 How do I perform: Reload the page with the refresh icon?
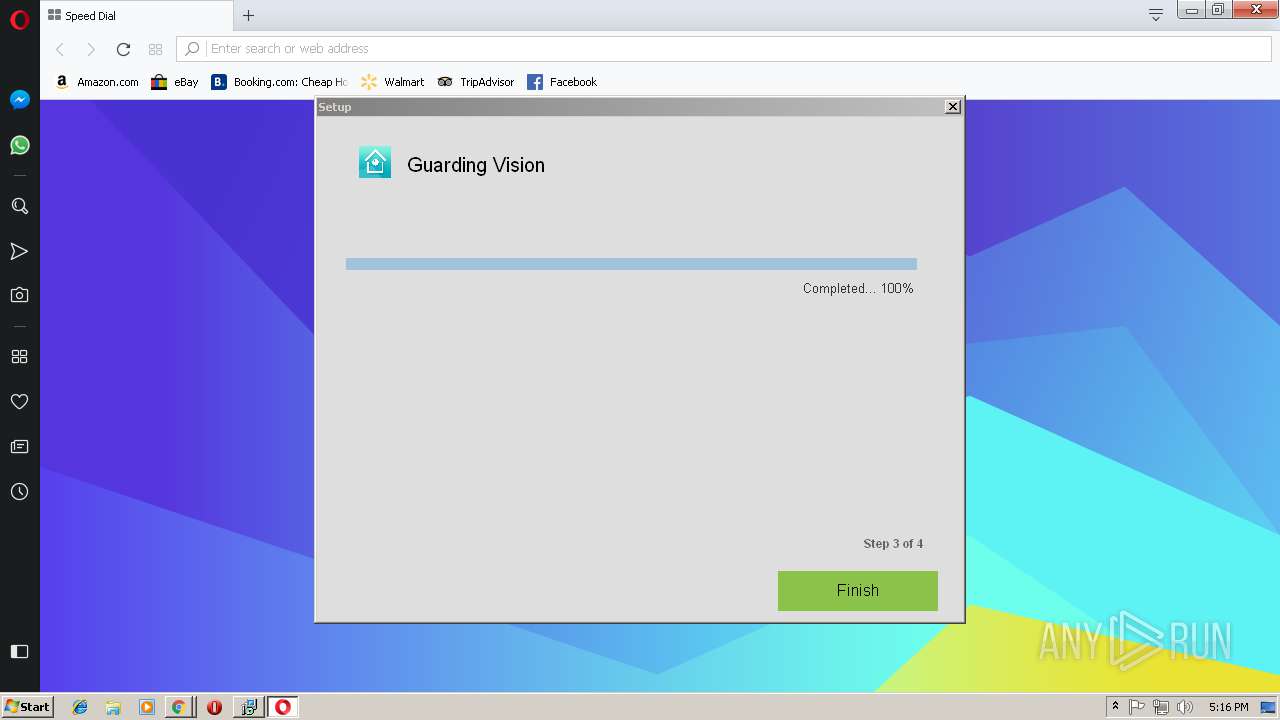click(123, 49)
